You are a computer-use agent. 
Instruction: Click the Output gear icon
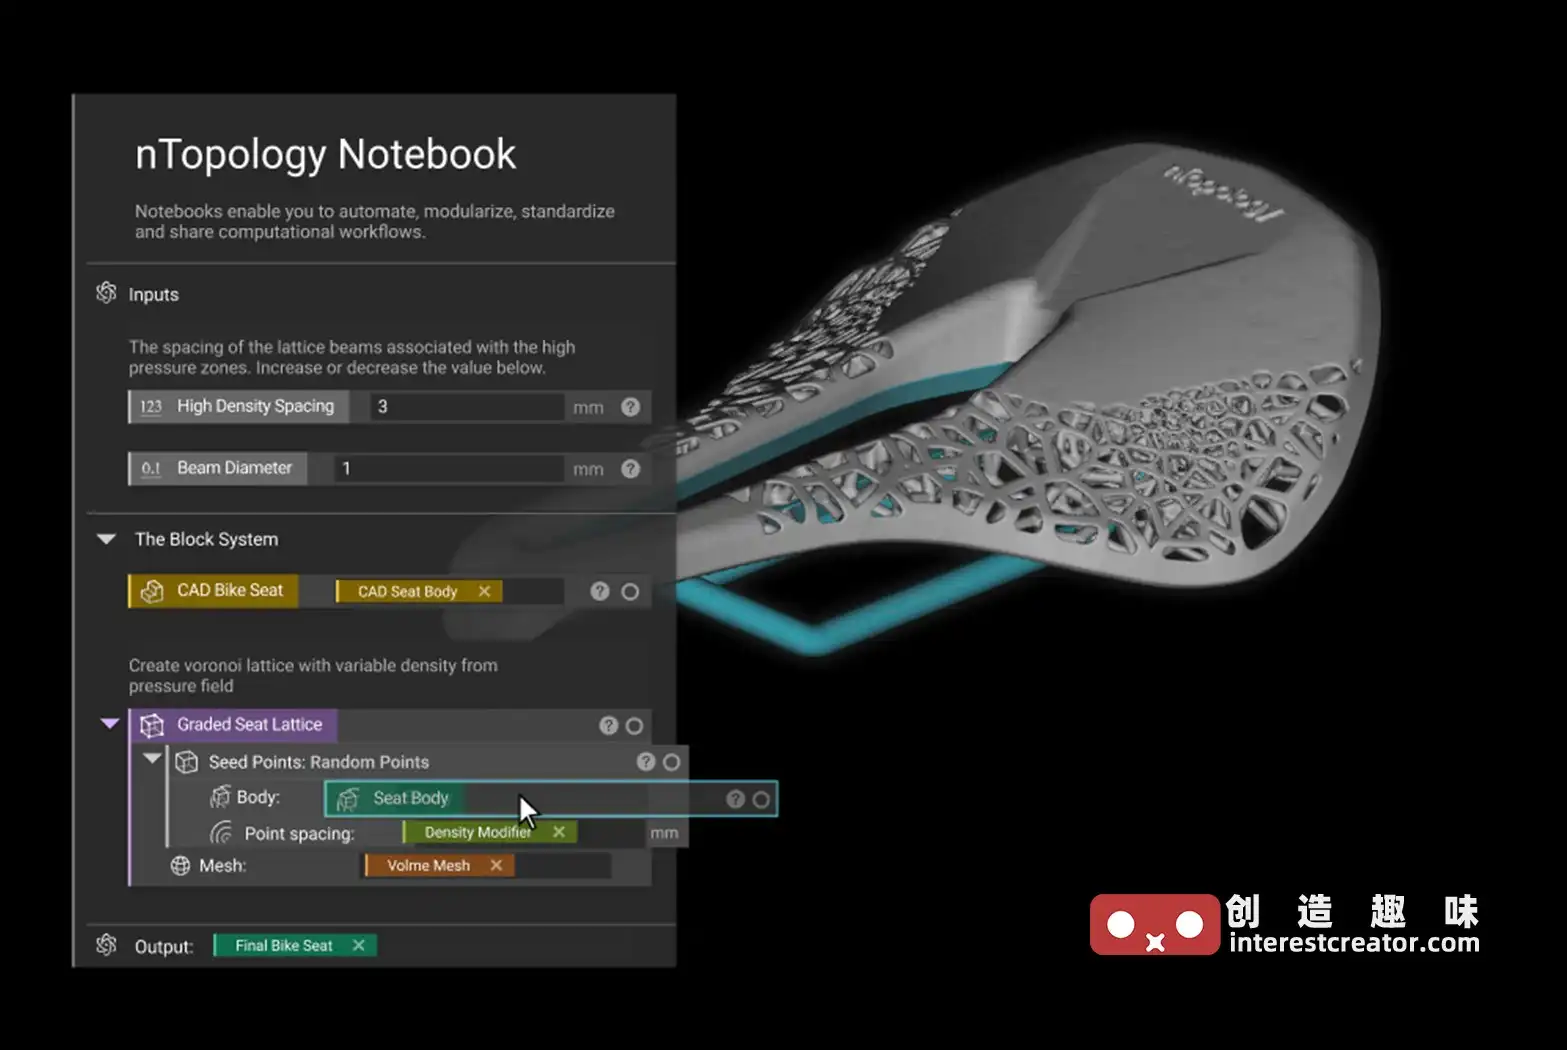pyautogui.click(x=106, y=945)
